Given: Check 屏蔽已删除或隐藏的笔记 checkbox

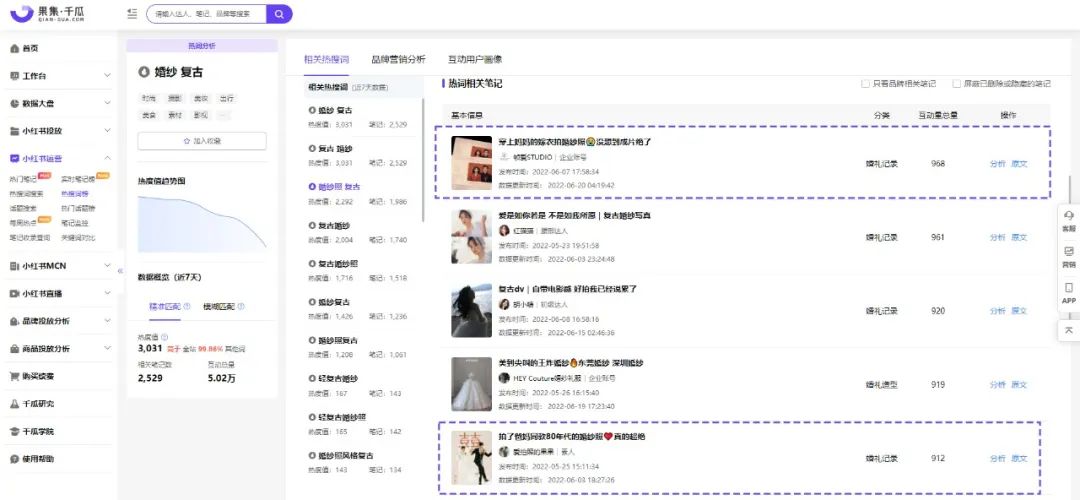Looking at the screenshot, I should (x=957, y=84).
